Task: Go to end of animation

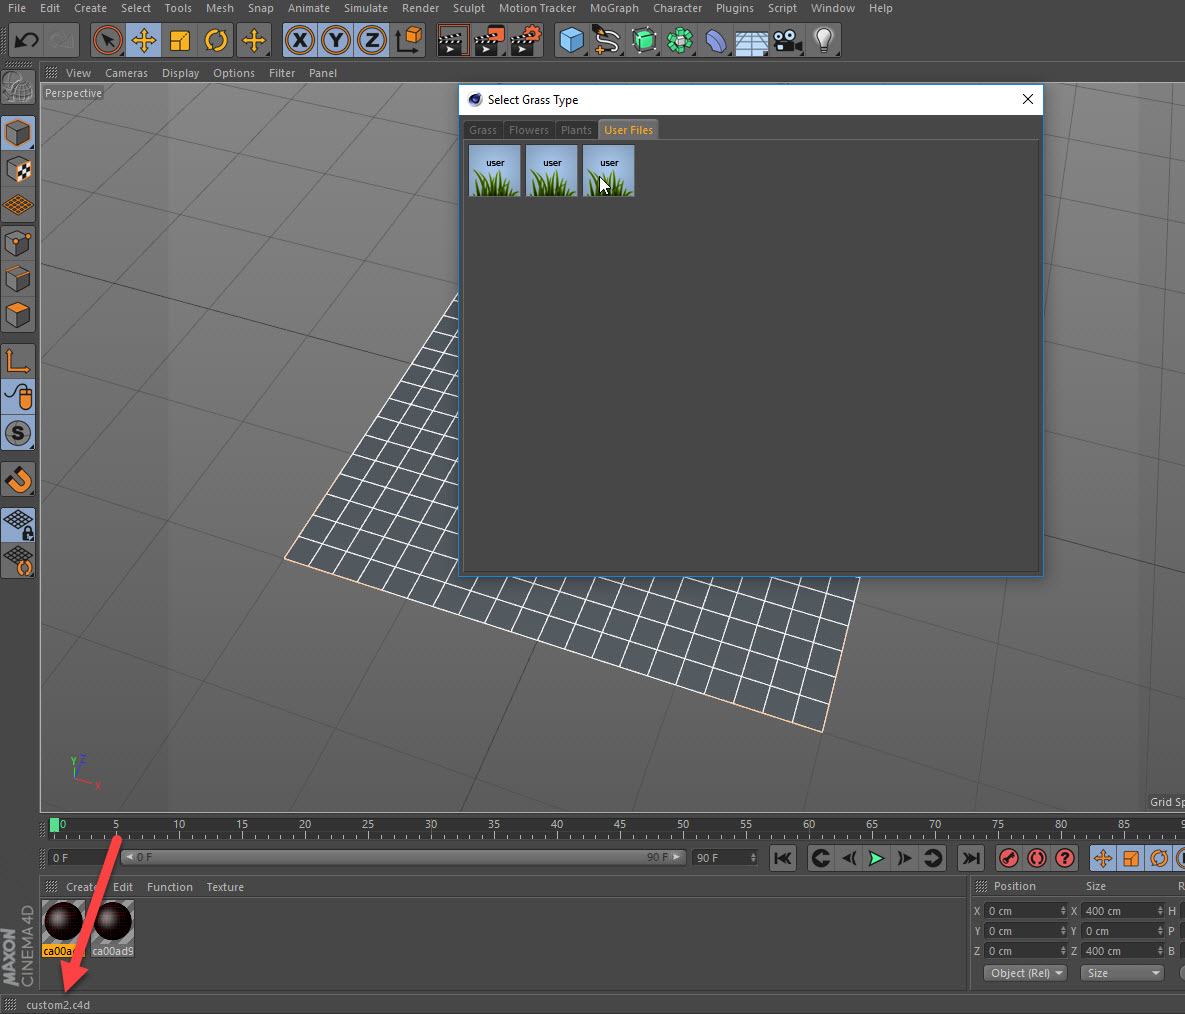Action: (x=970, y=858)
